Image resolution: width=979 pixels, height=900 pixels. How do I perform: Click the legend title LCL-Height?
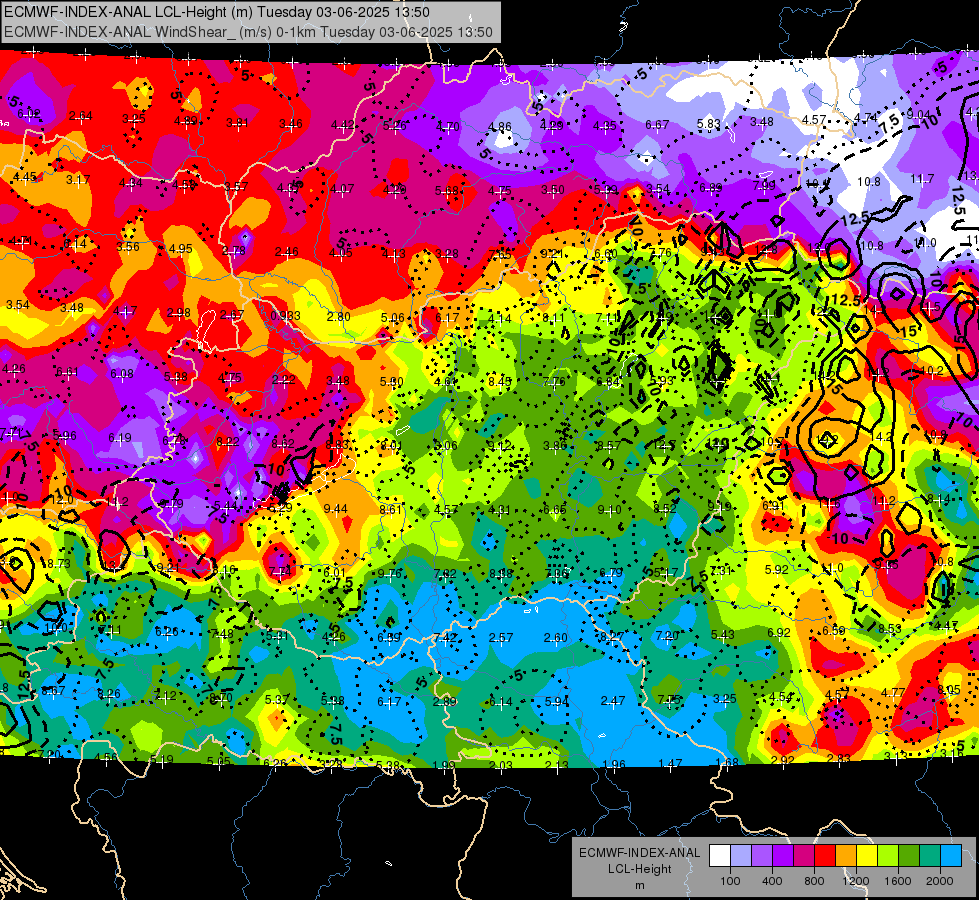click(x=639, y=869)
